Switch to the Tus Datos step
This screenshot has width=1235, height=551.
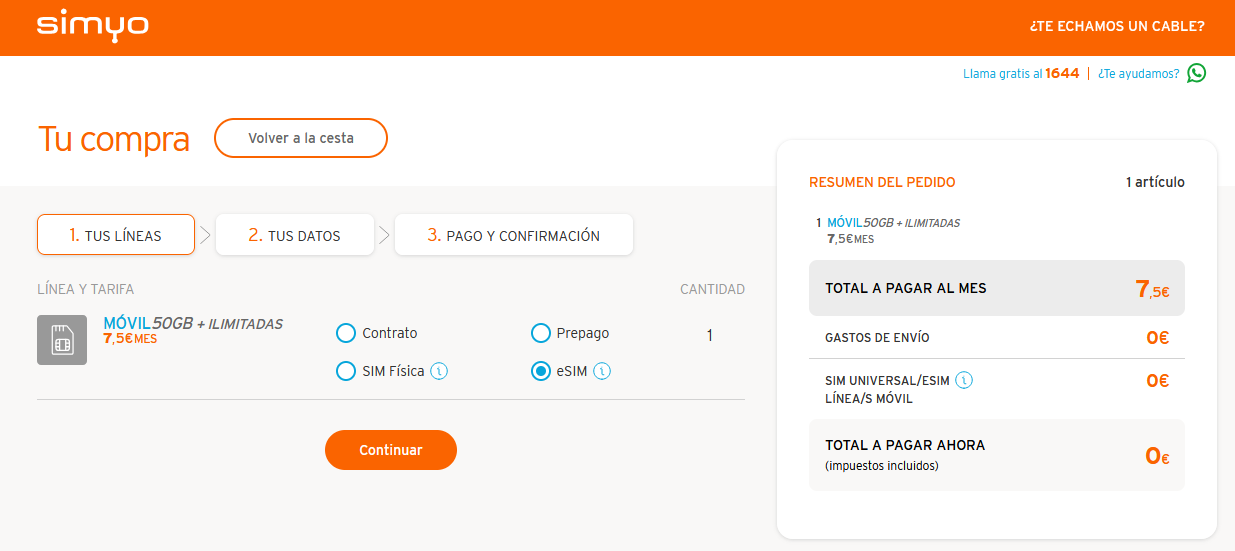coord(295,235)
